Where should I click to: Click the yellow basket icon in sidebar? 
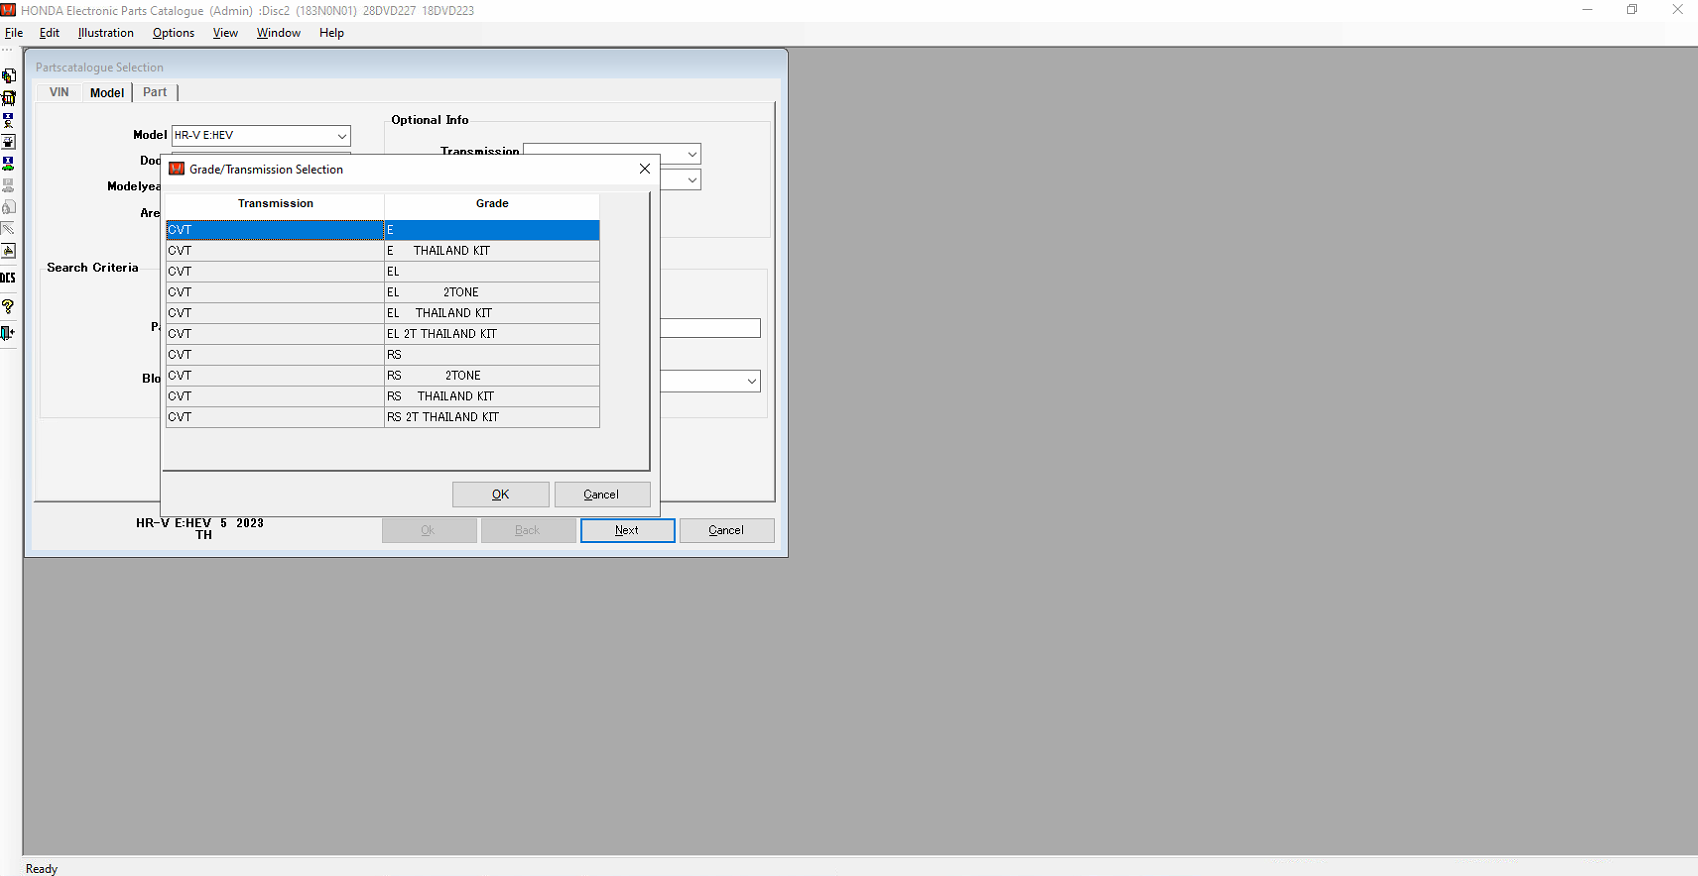pyautogui.click(x=8, y=98)
